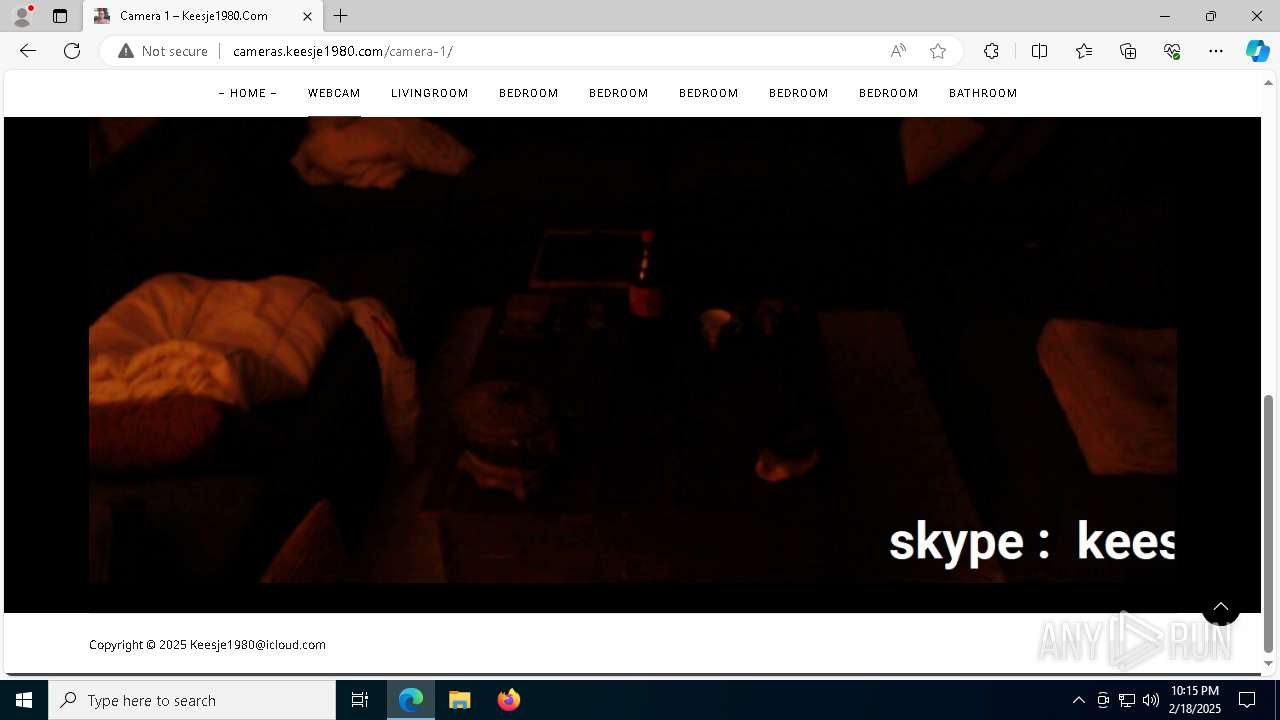Open the first BEDROOM menu item
Image resolution: width=1280 pixels, height=720 pixels.
(x=529, y=93)
